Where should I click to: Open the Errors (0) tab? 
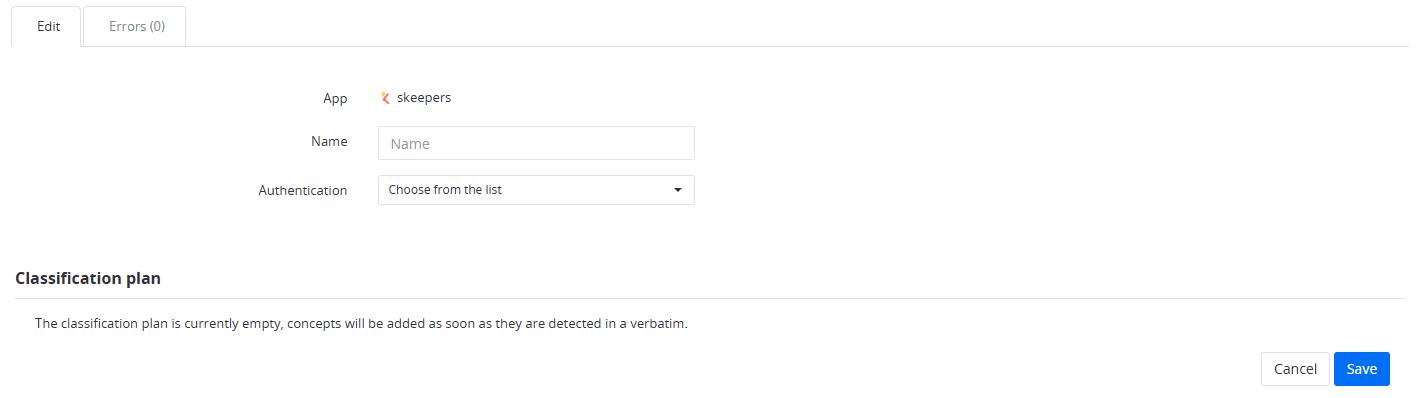click(137, 27)
